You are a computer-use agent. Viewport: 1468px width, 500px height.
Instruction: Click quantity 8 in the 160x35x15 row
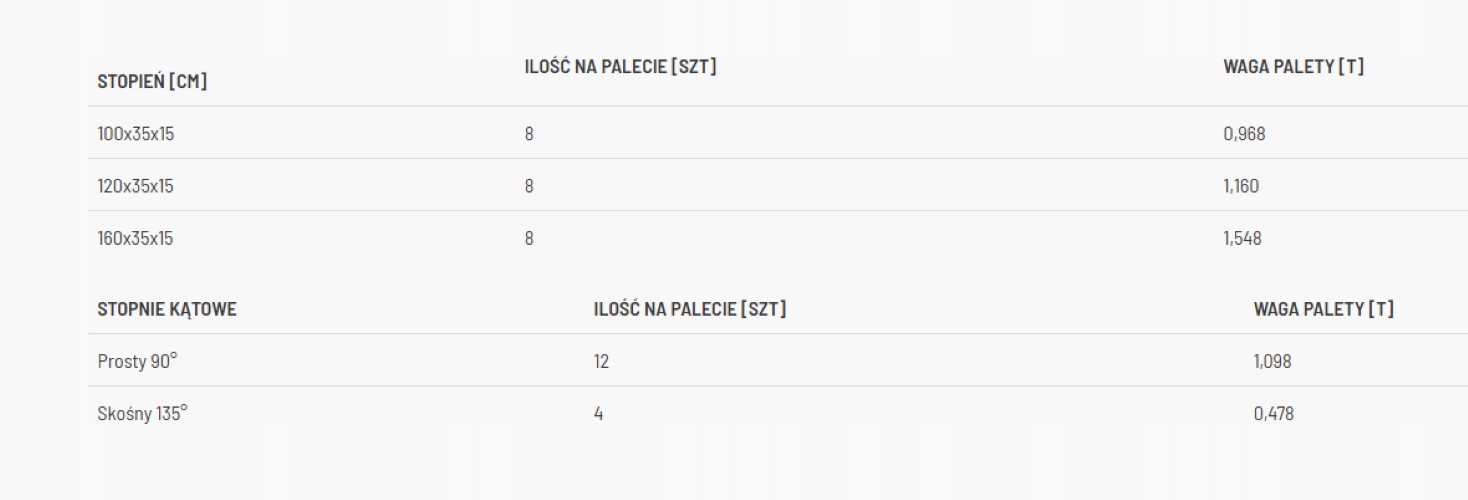point(529,238)
